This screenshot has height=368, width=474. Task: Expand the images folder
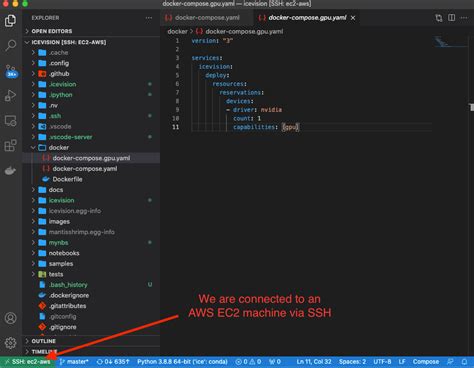pyautogui.click(x=91, y=222)
